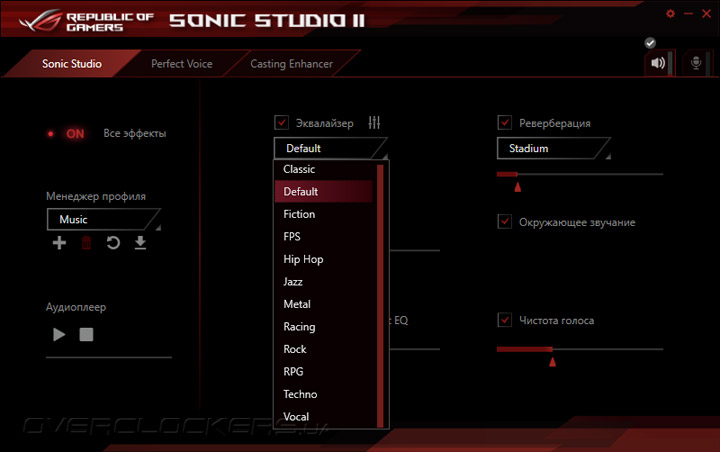The height and width of the screenshot is (452, 720).
Task: Collapse the equalizer Default preset dropdown
Action: (x=331, y=148)
